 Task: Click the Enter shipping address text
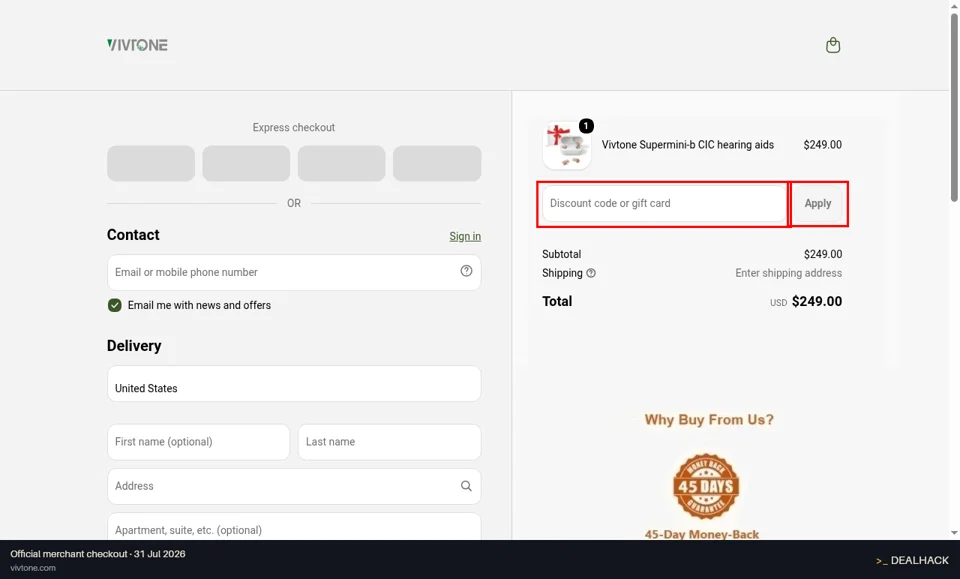point(789,273)
